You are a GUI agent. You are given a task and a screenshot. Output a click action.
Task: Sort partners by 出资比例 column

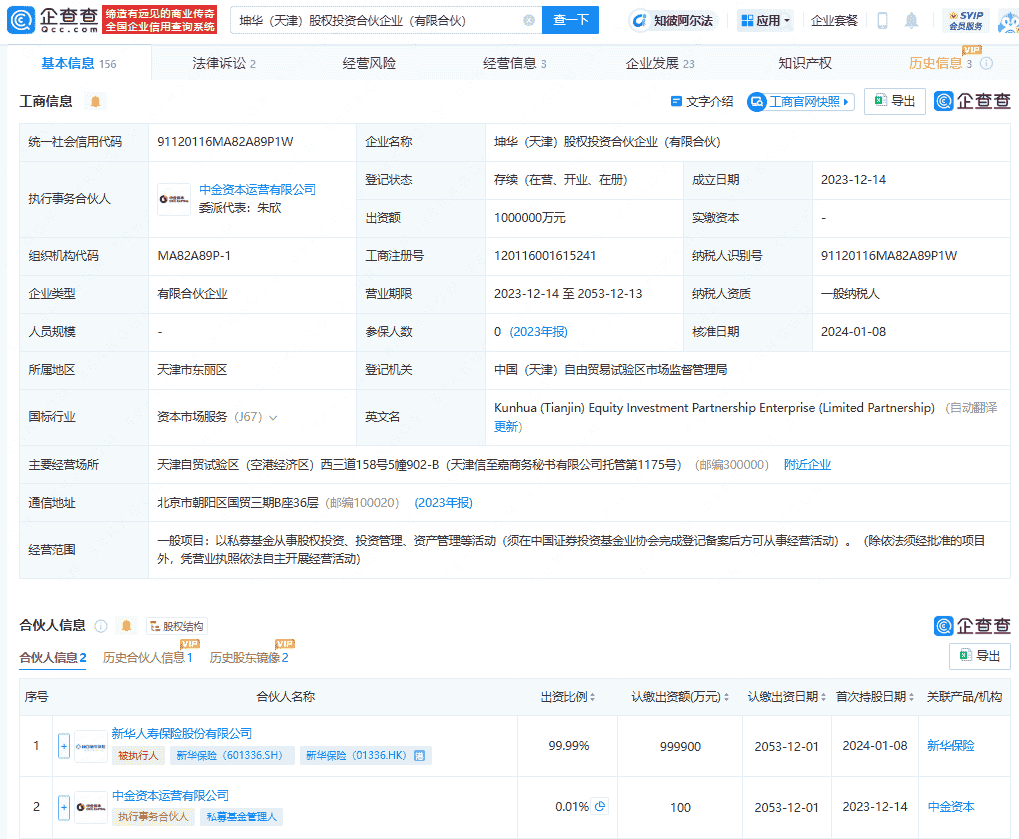(x=567, y=697)
